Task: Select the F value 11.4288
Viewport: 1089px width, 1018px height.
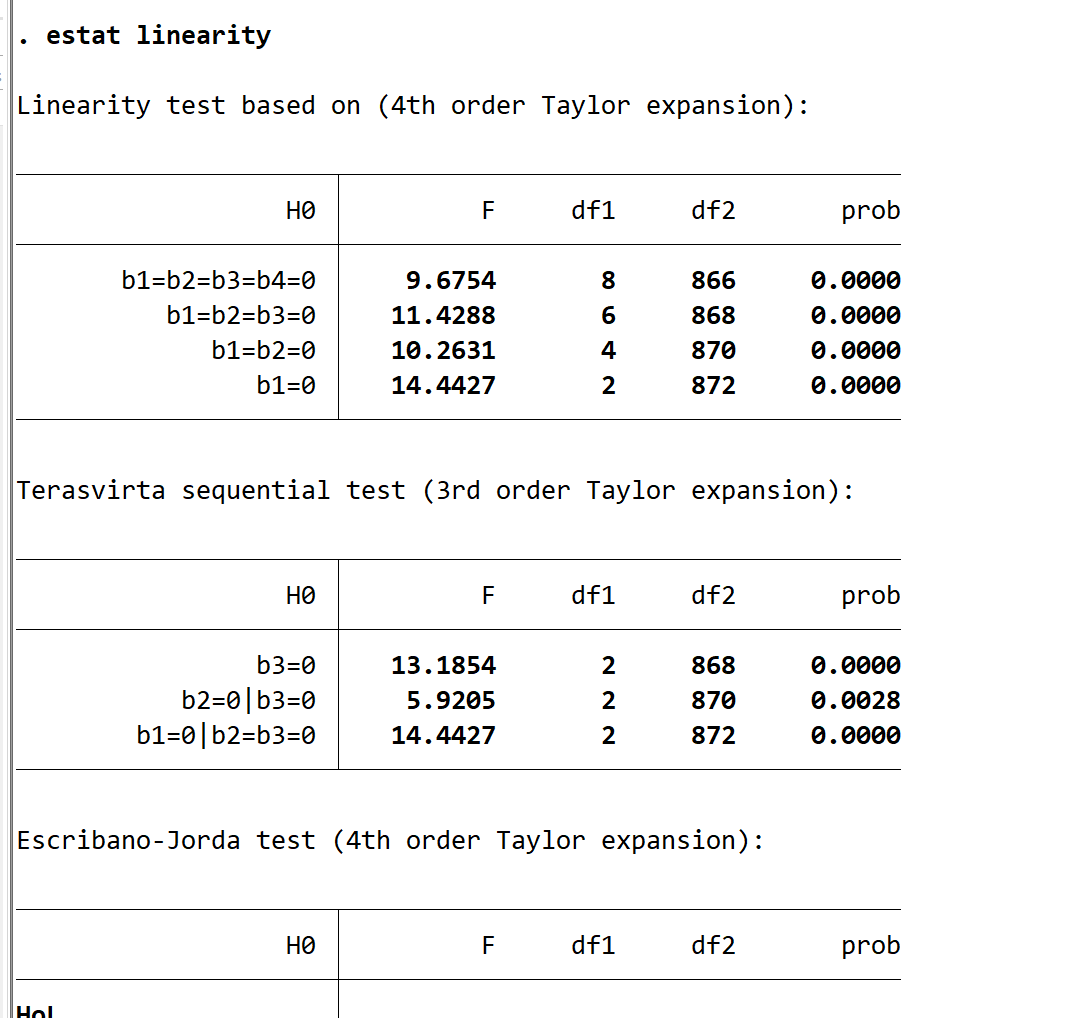Action: tap(443, 316)
